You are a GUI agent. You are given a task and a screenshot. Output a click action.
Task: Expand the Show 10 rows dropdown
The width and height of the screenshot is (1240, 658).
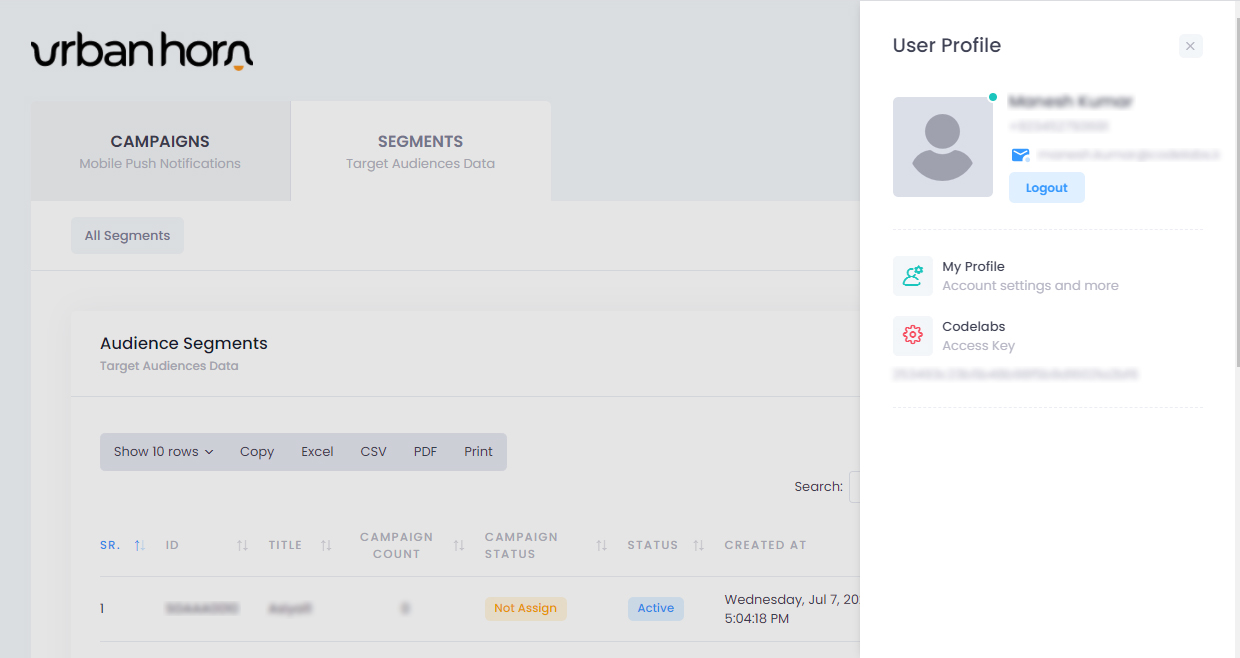pos(163,452)
